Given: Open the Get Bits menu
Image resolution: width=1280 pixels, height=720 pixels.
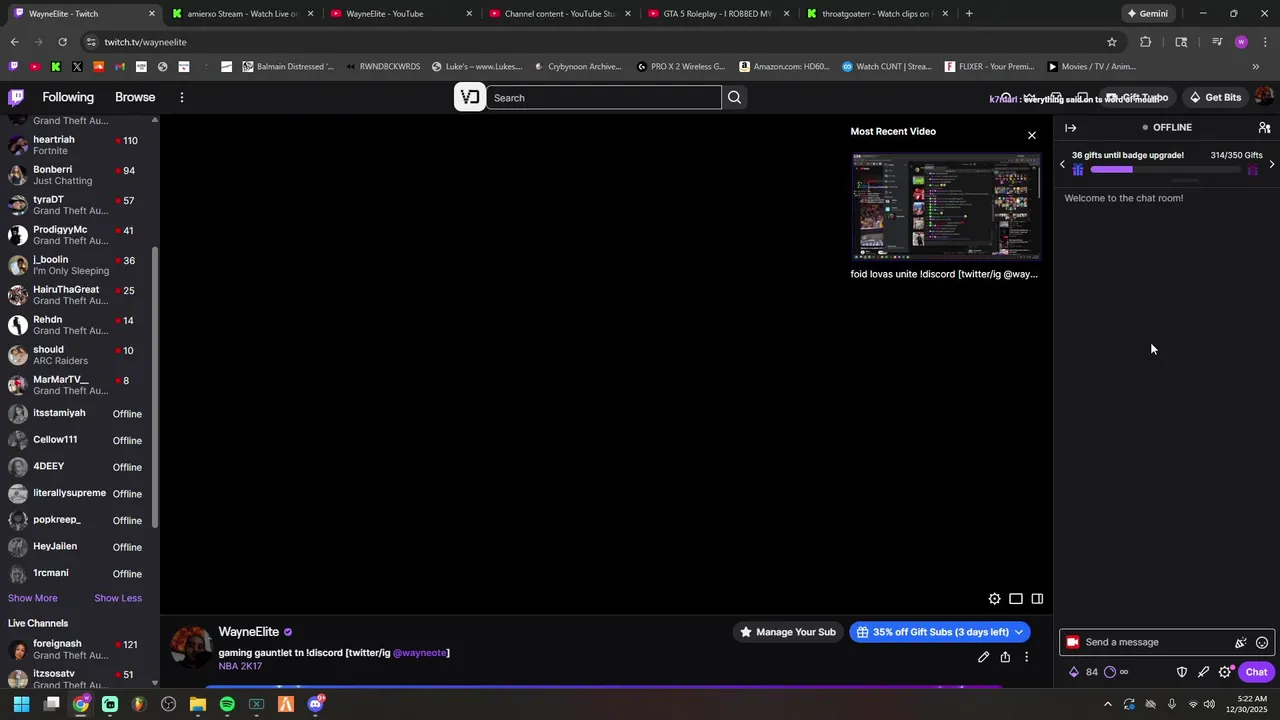Looking at the screenshot, I should pos(1214,97).
